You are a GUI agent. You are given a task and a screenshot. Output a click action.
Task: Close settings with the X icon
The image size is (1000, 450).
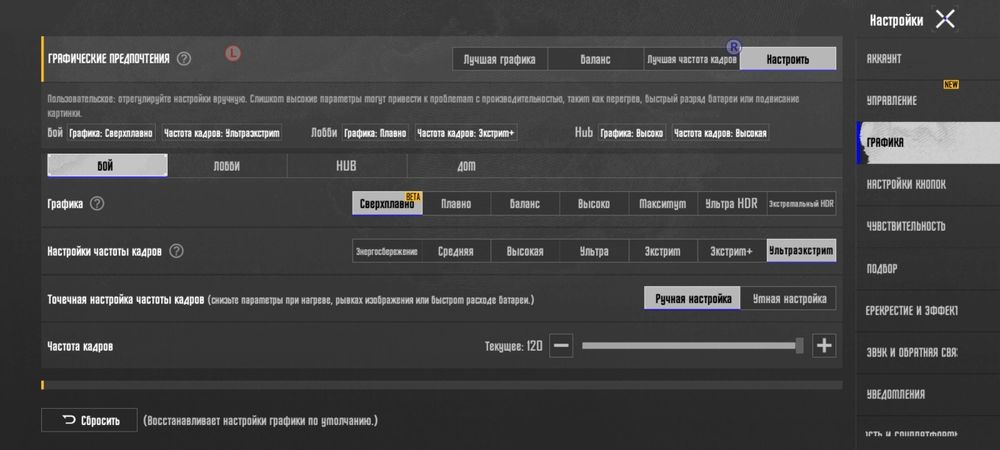tap(945, 19)
